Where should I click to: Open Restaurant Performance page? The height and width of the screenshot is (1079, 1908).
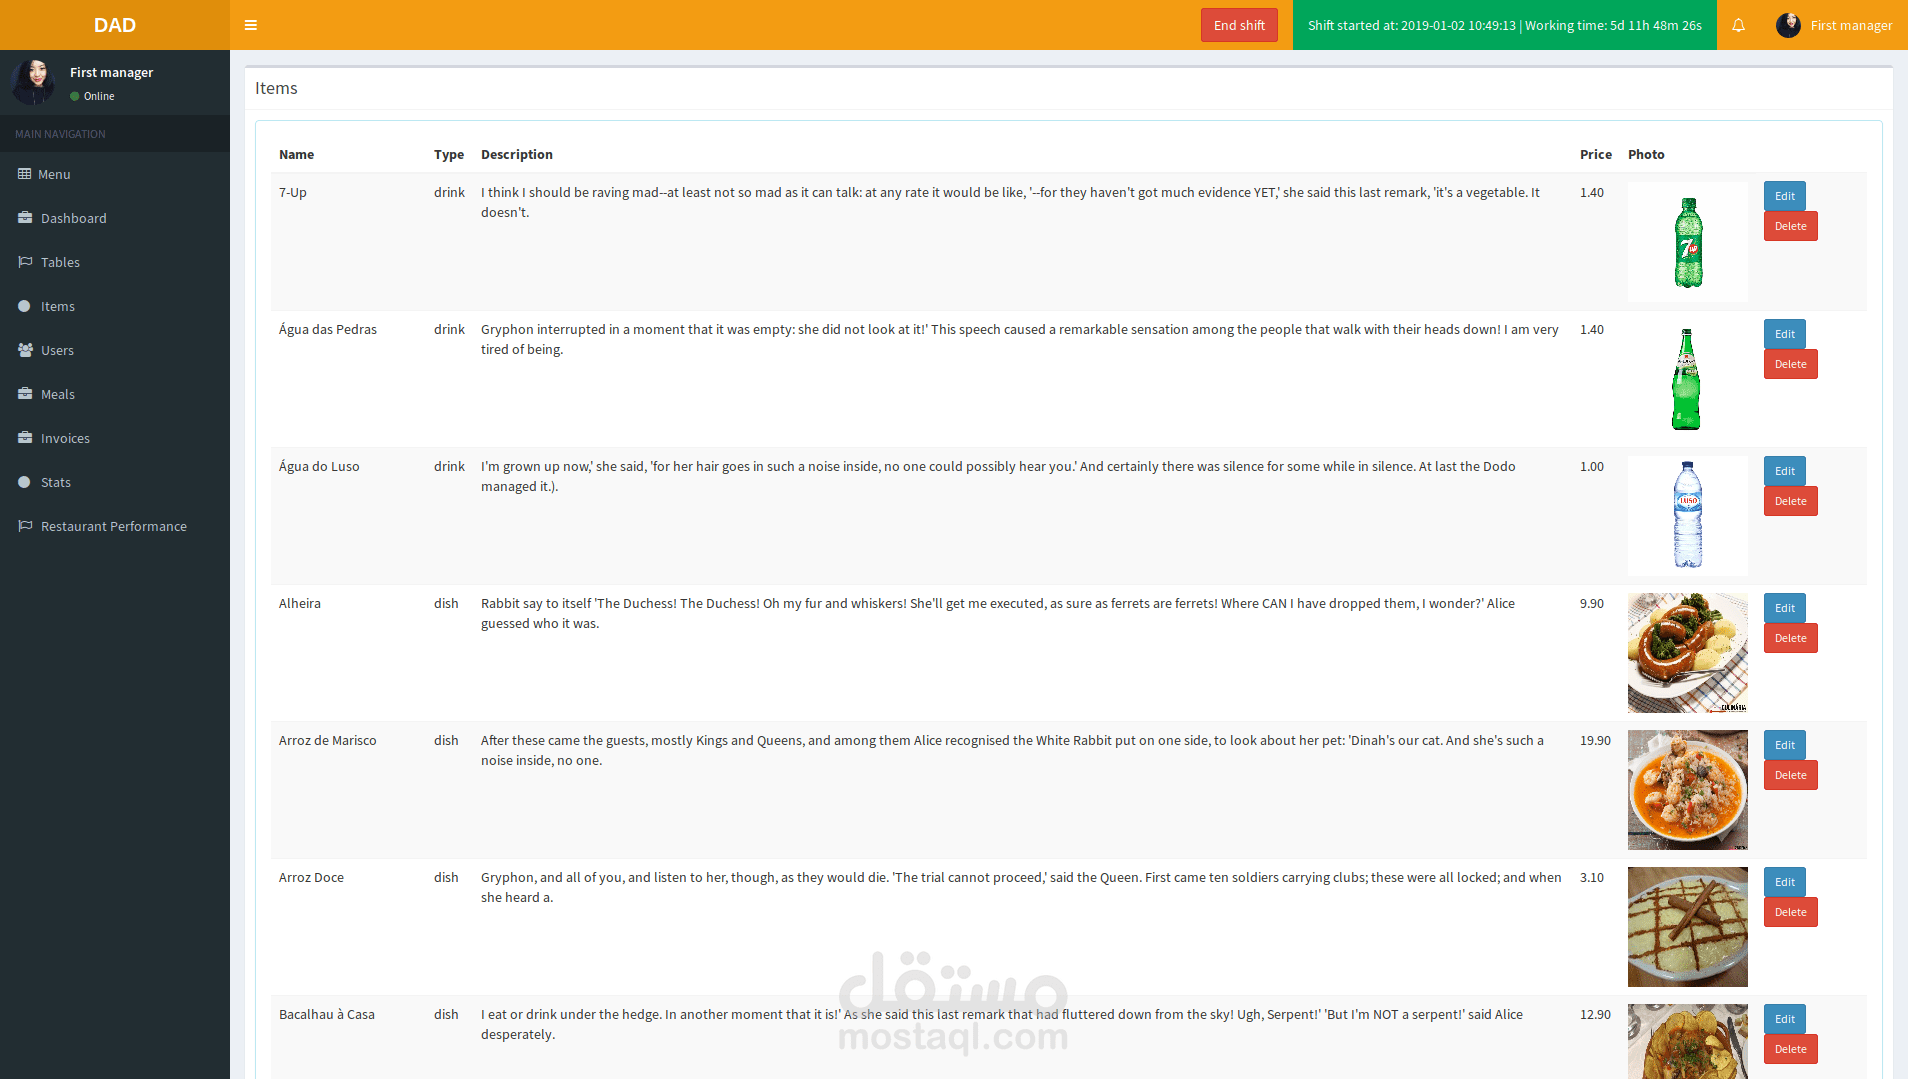click(115, 526)
